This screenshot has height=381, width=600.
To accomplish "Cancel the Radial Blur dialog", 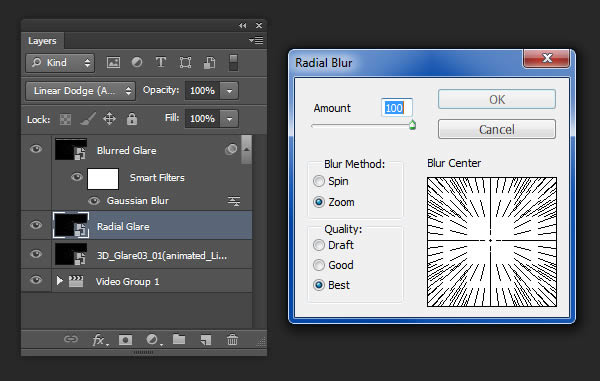I will pyautogui.click(x=497, y=129).
